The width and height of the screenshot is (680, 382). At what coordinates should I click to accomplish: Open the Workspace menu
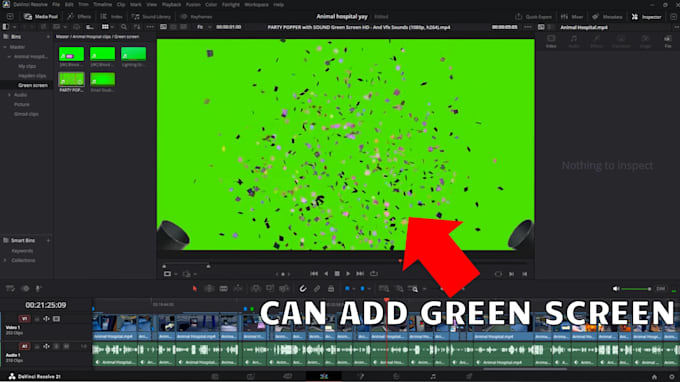(x=256, y=4)
